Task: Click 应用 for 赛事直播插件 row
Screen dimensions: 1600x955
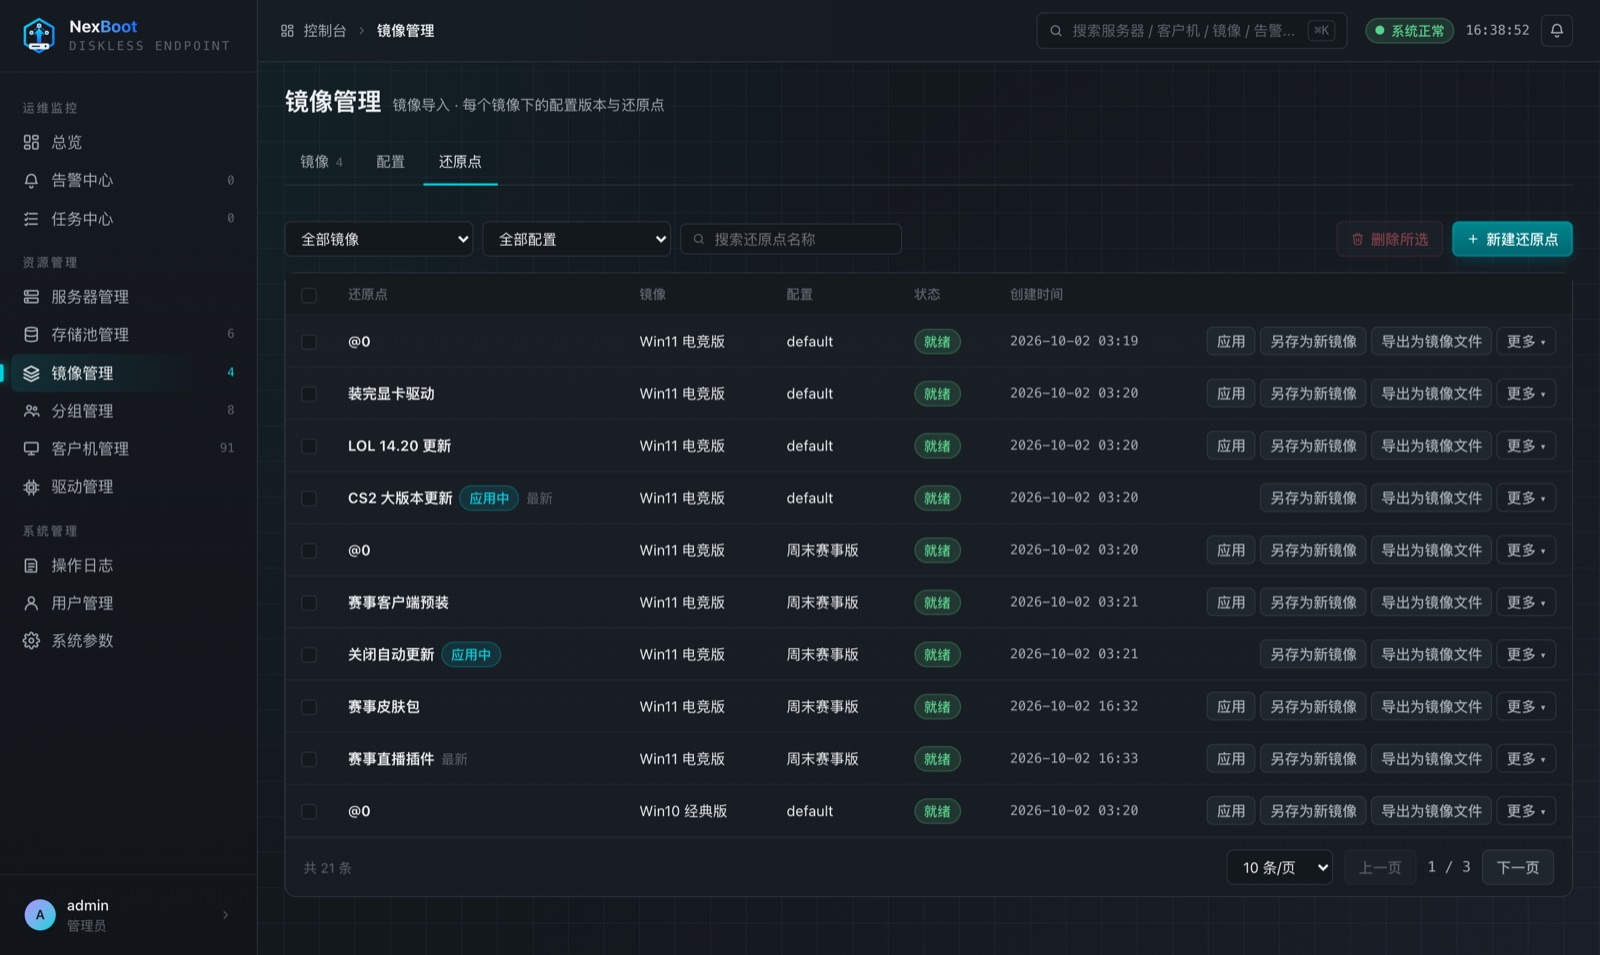Action: pos(1230,759)
